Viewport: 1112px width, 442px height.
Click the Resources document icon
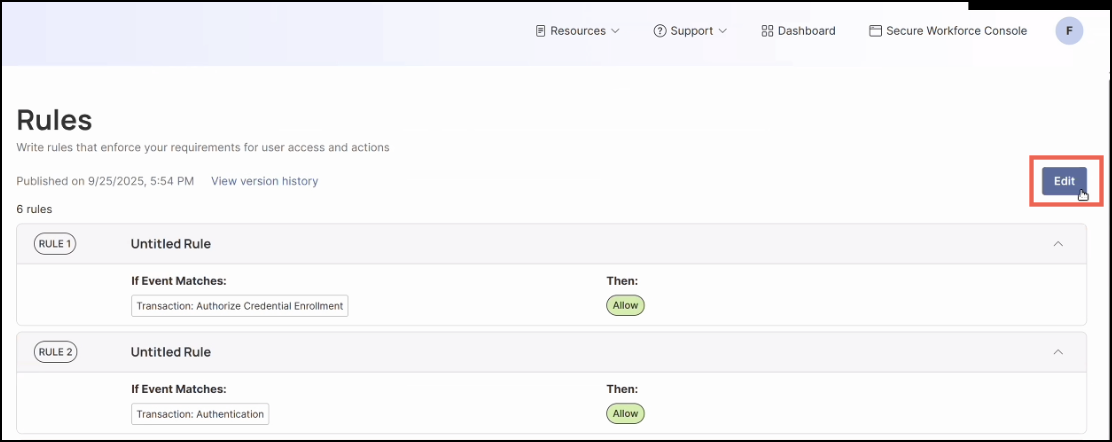pos(540,31)
